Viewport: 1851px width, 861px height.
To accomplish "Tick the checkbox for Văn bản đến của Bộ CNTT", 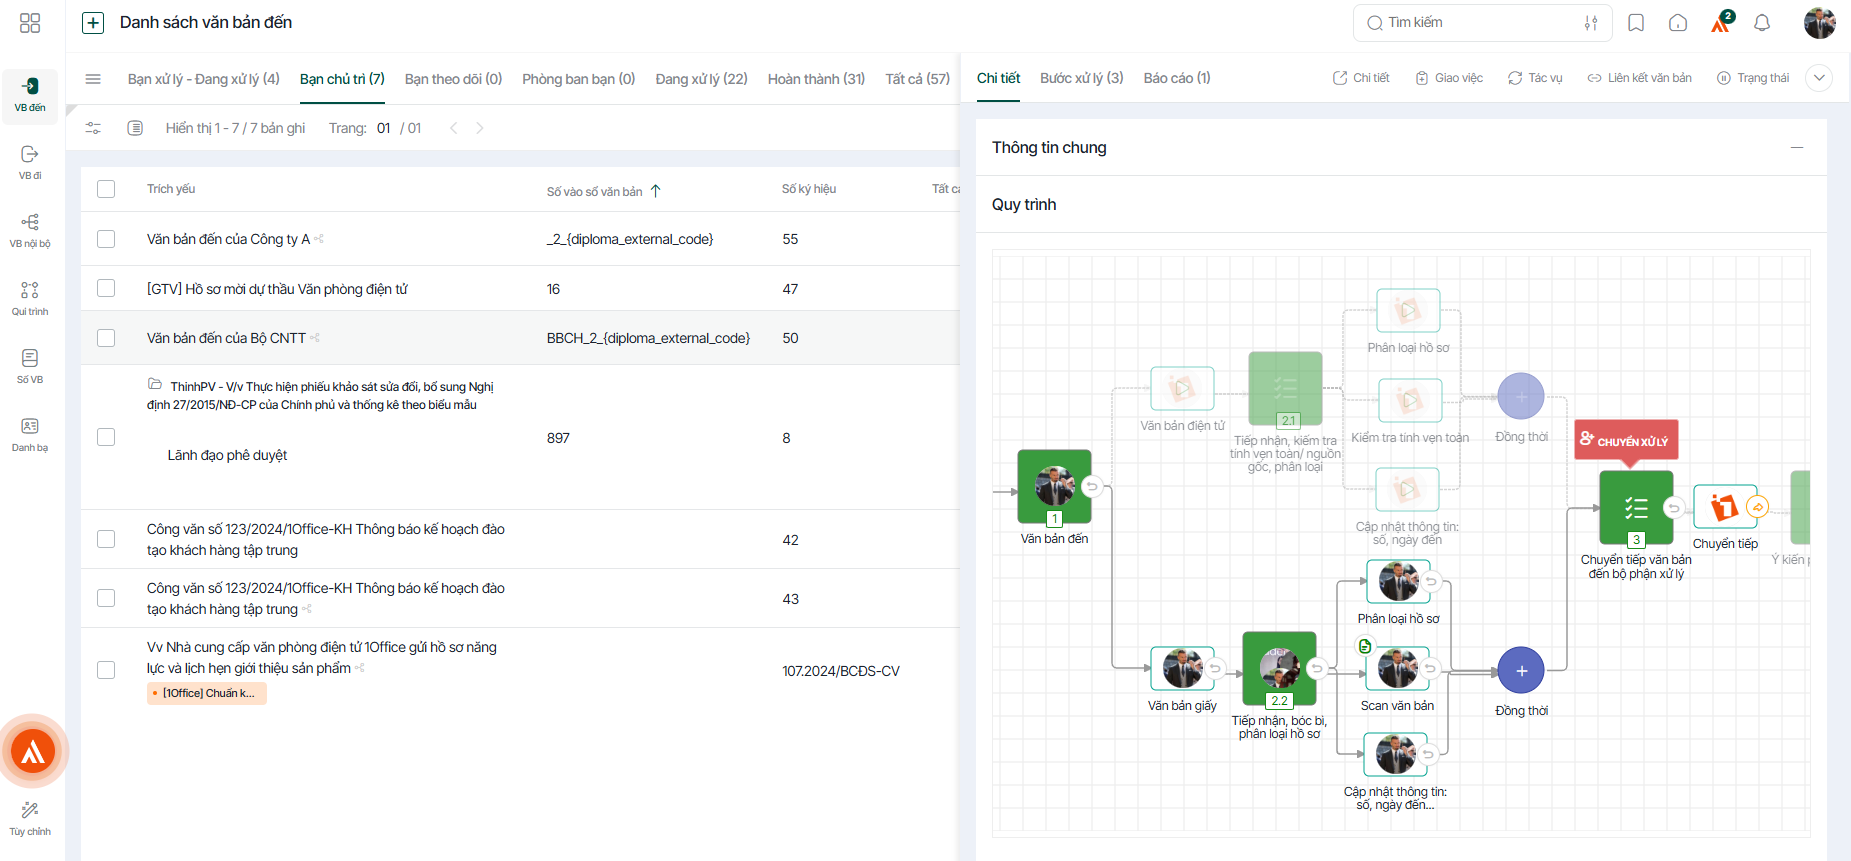I will (106, 338).
